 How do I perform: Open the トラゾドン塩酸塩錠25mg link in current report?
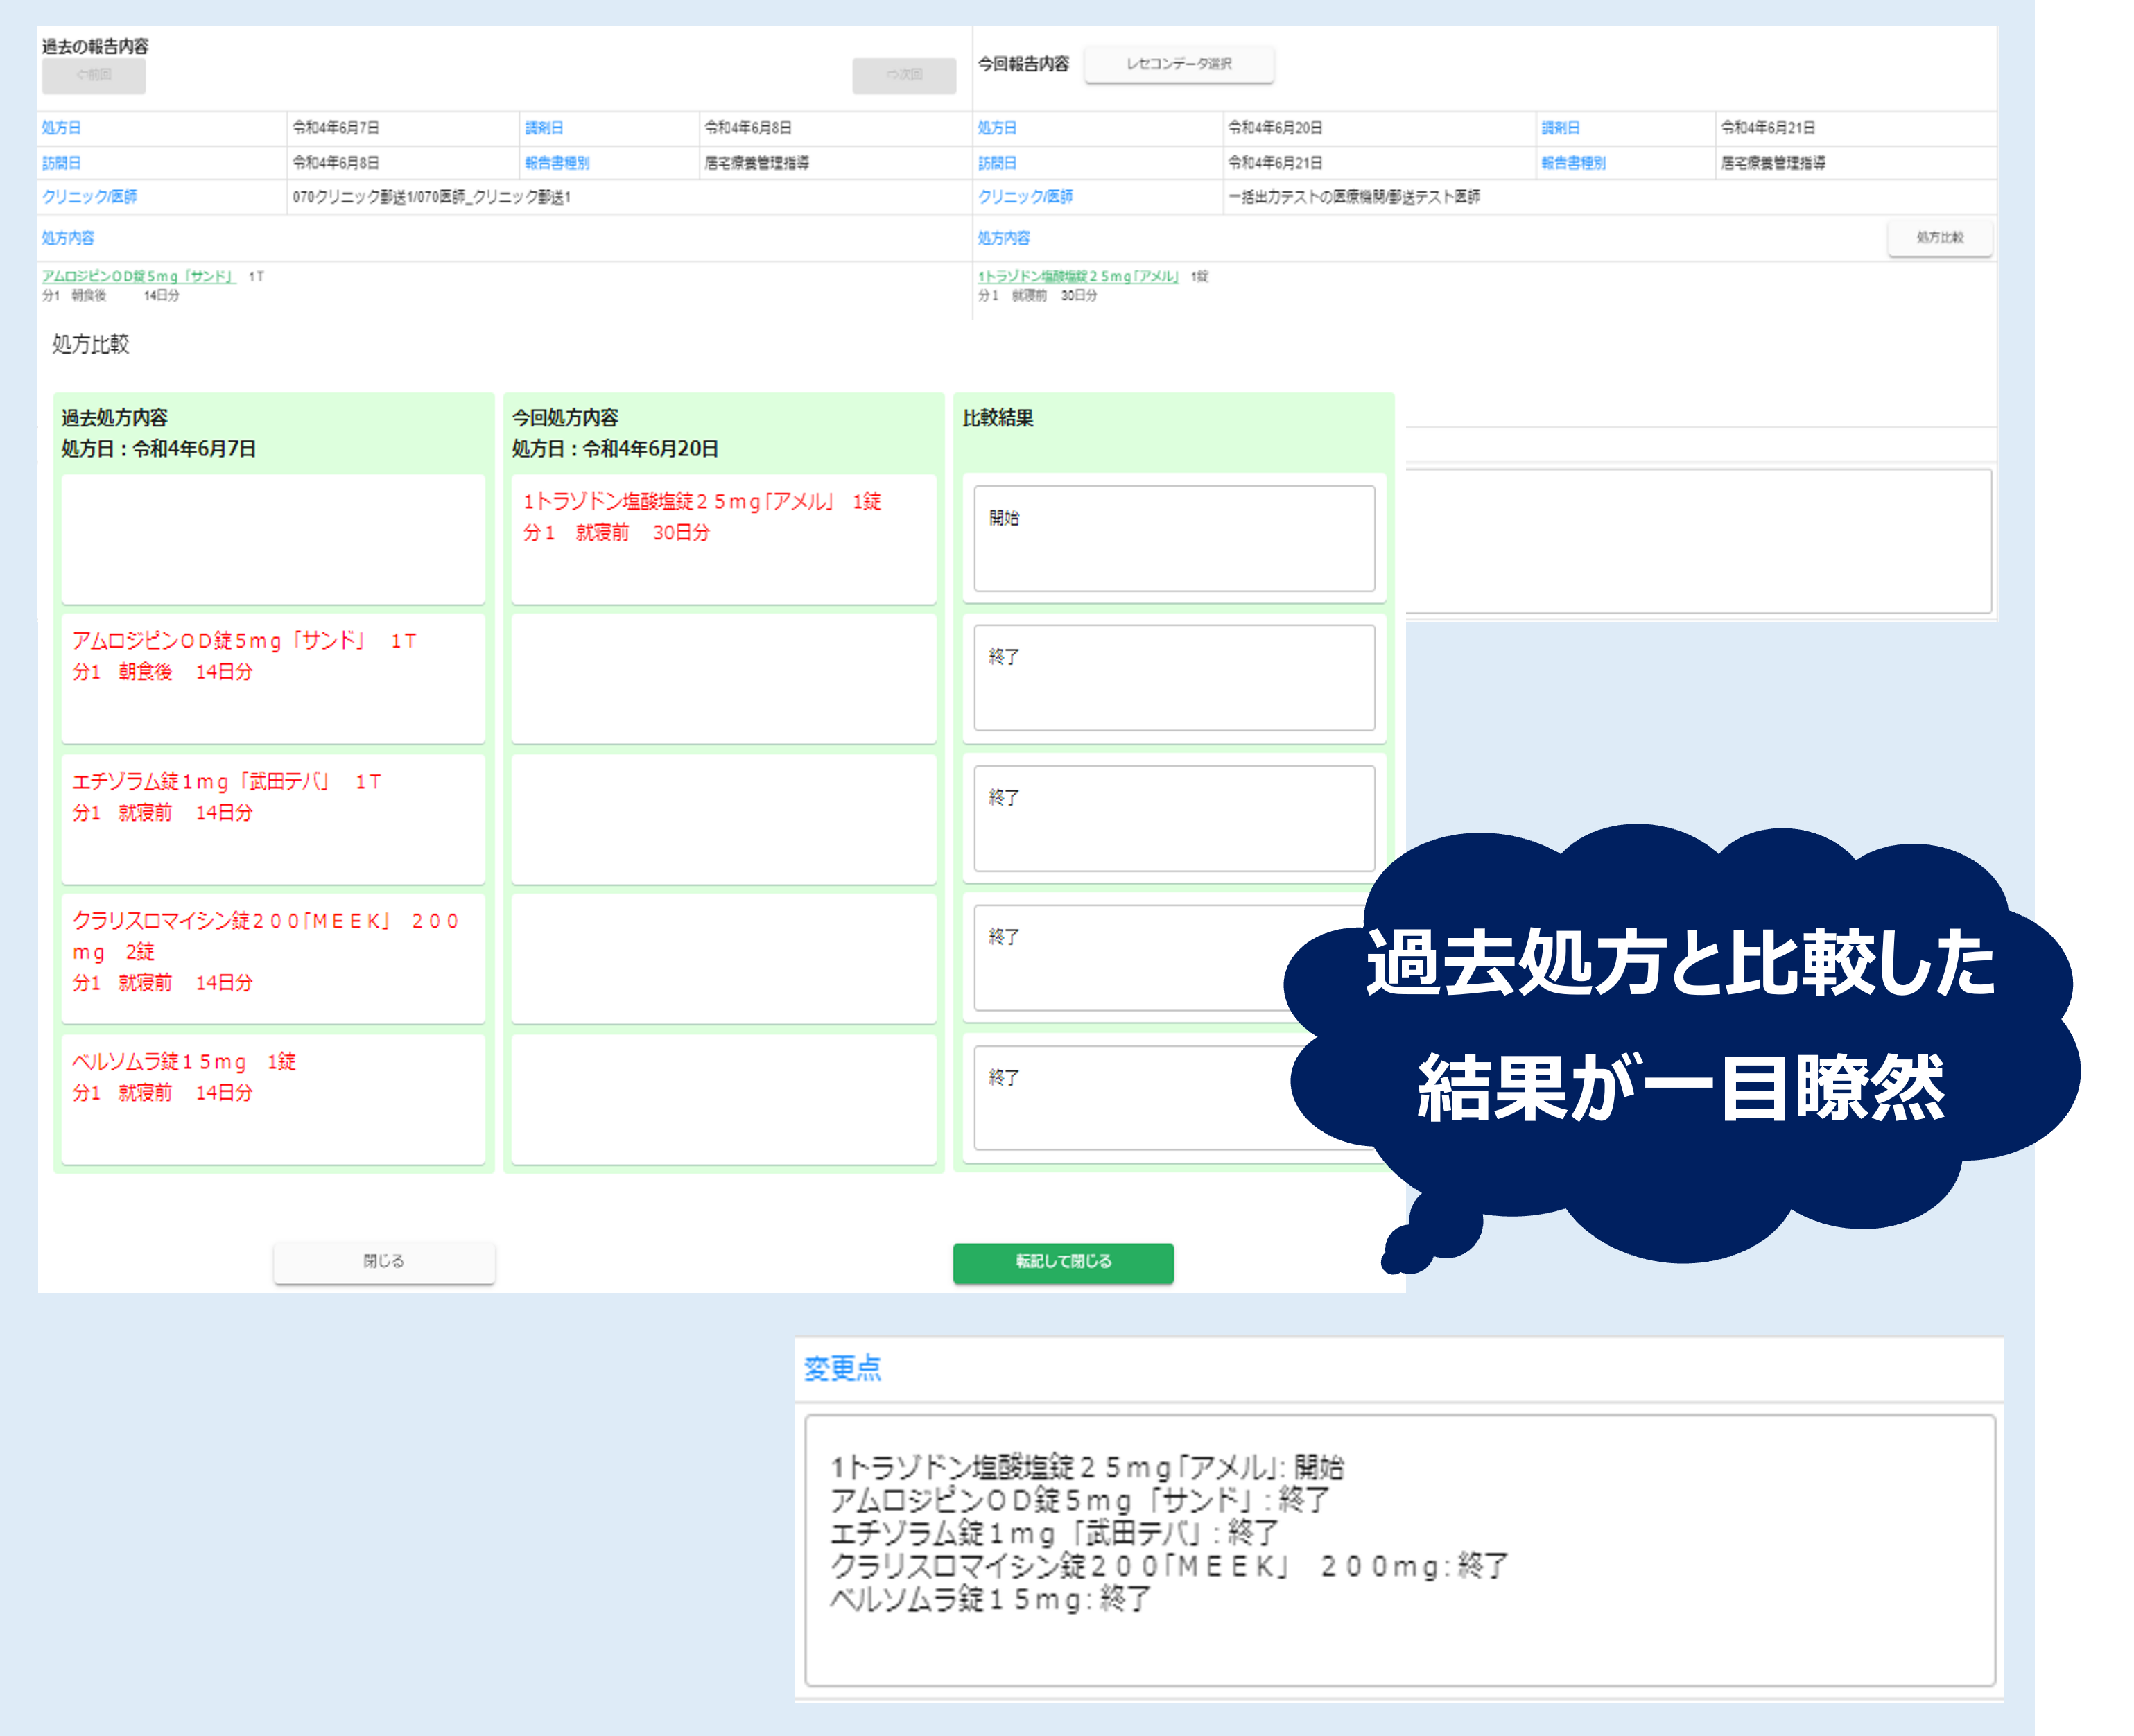coord(1078,276)
